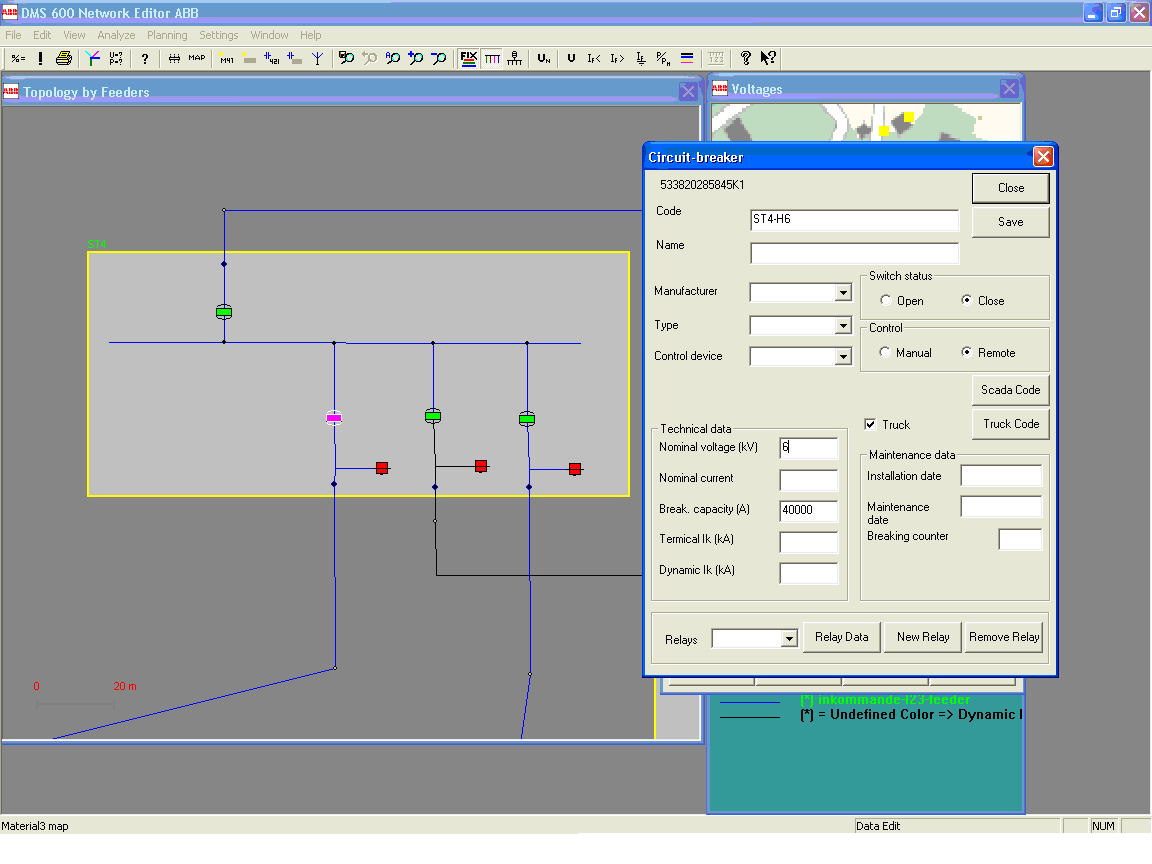Click the U=? P=? query icon

coord(116,58)
